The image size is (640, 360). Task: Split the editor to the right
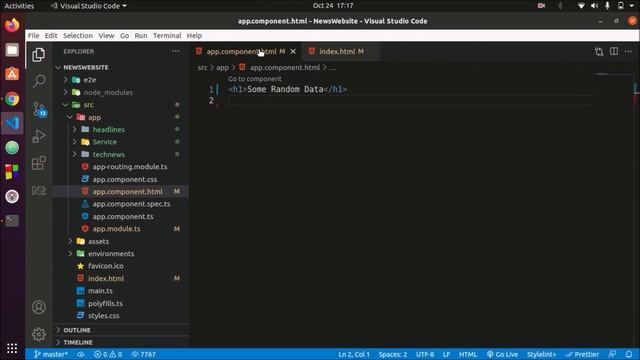(x=614, y=51)
